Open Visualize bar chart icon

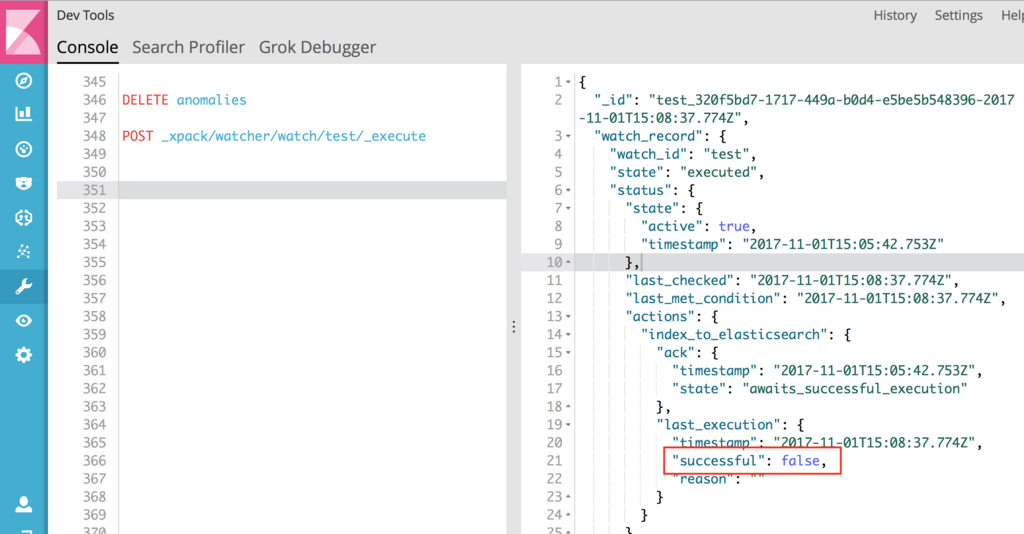(x=24, y=114)
